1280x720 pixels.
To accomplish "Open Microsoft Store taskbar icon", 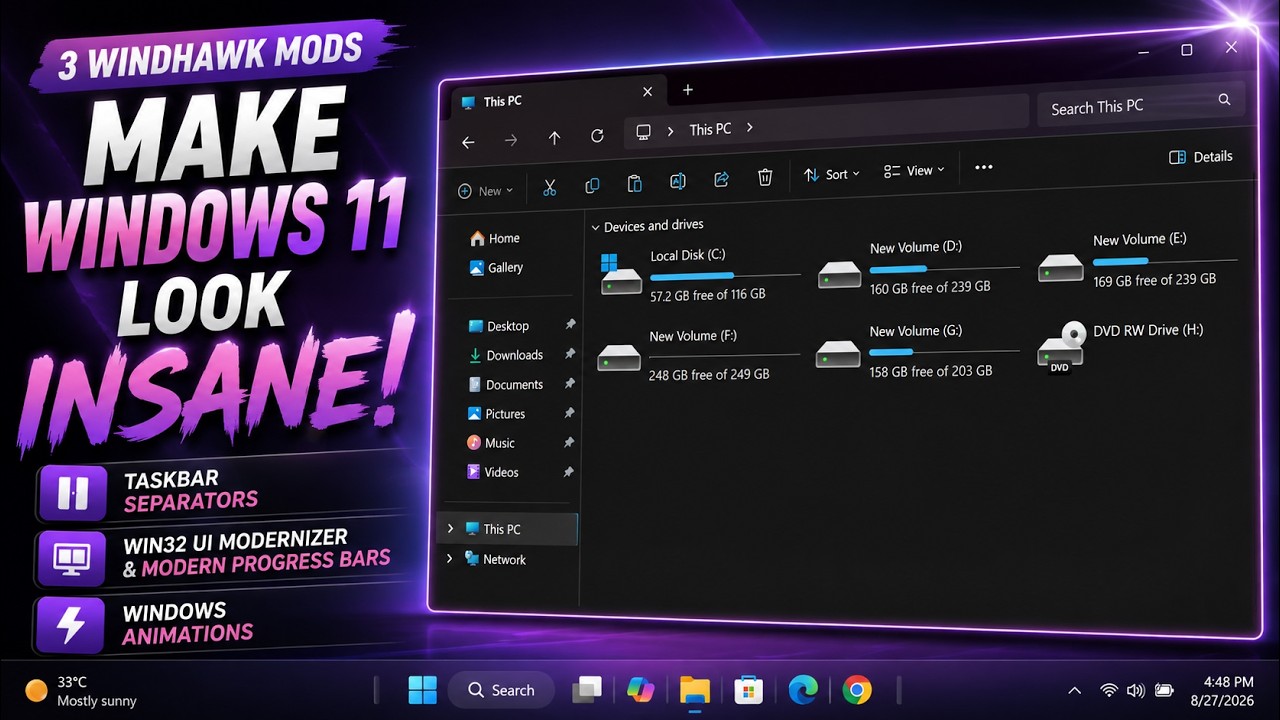I will click(x=749, y=690).
